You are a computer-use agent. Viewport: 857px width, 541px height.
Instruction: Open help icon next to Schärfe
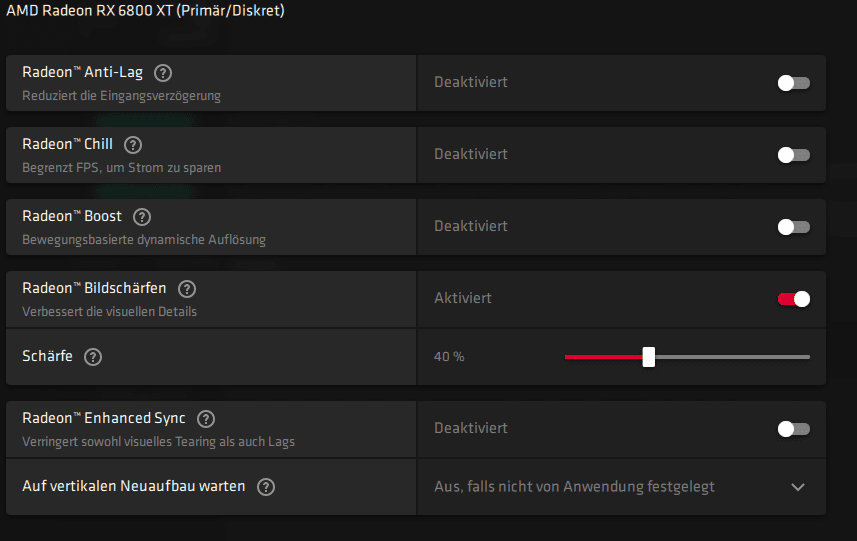click(x=93, y=357)
